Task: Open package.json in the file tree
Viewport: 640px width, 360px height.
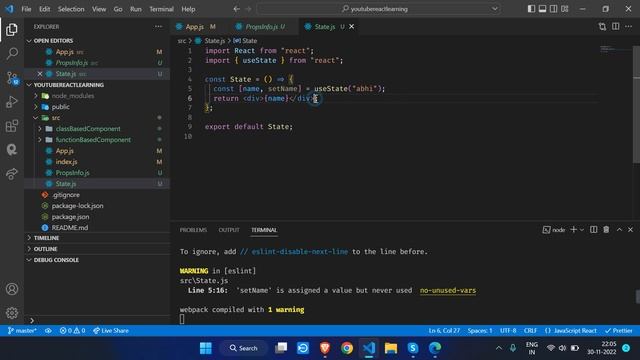Action: point(70,217)
